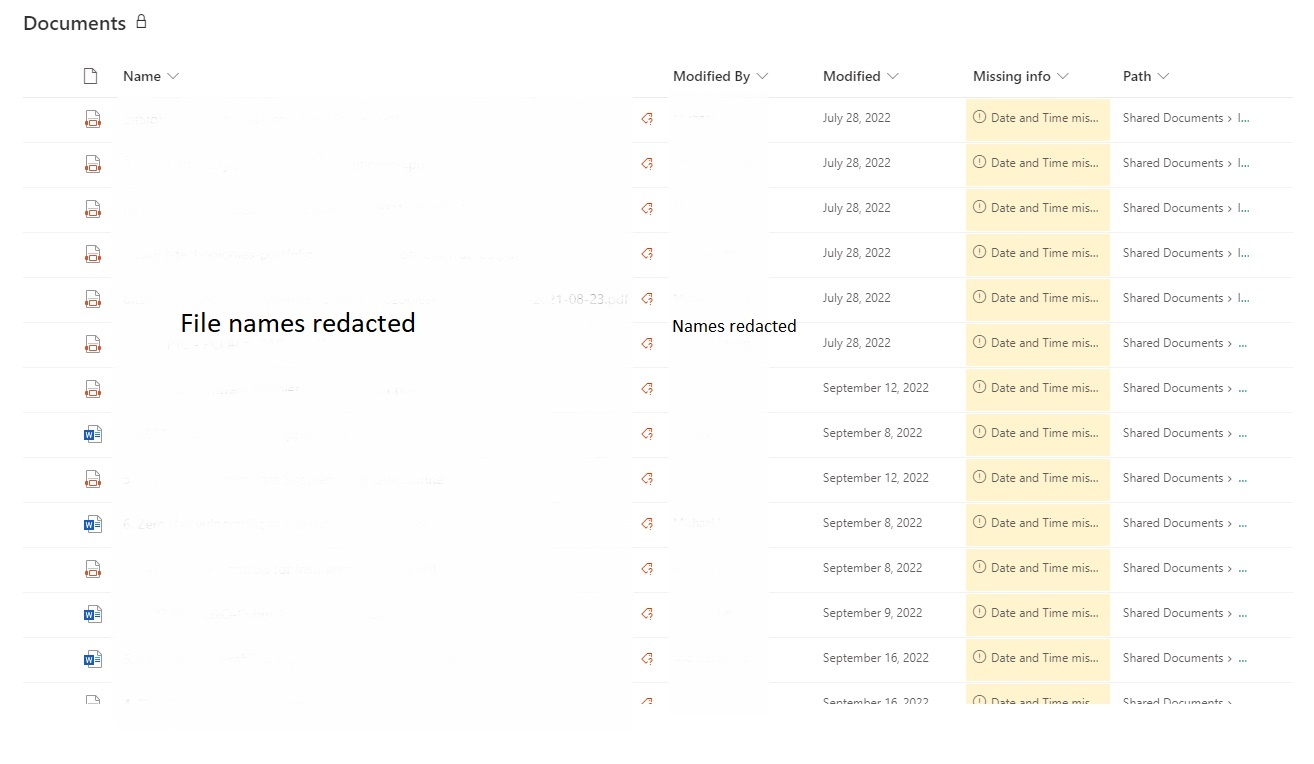Click PDF icon in last July 28, 2022 row

(x=93, y=344)
